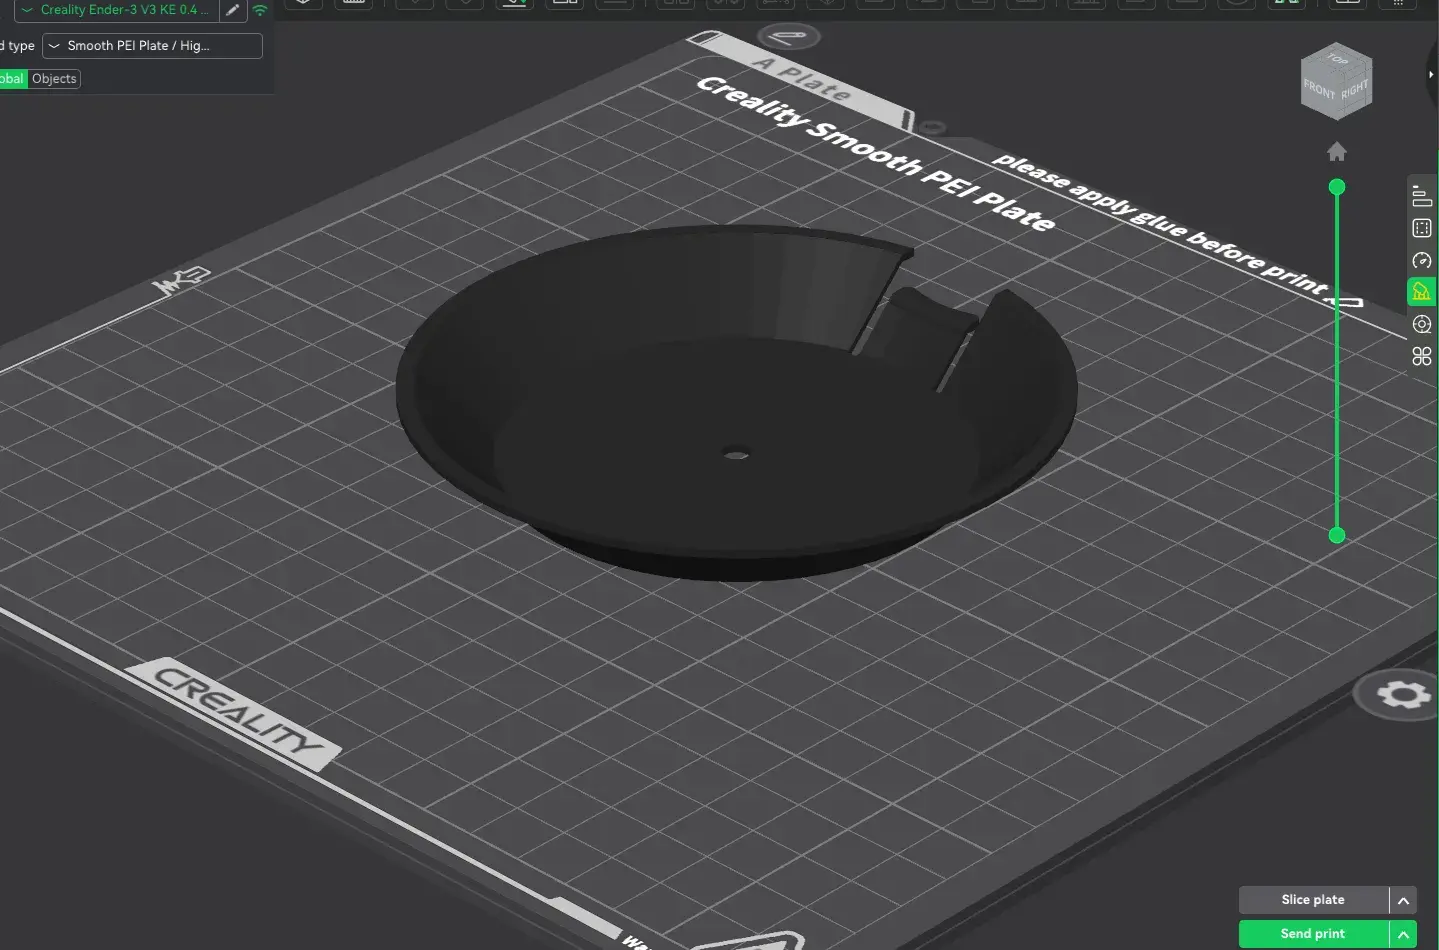Open the Creality Ender-3 V3 KE printer preset dropdown
Viewport: 1439px width, 950px height.
[116, 10]
